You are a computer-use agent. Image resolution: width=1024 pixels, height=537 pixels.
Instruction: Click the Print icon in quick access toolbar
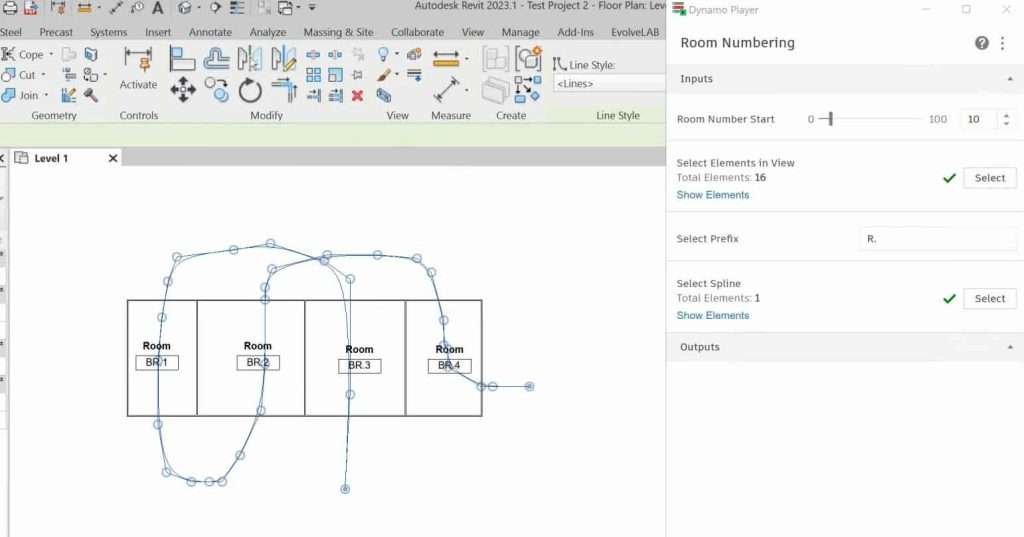pyautogui.click(x=10, y=8)
